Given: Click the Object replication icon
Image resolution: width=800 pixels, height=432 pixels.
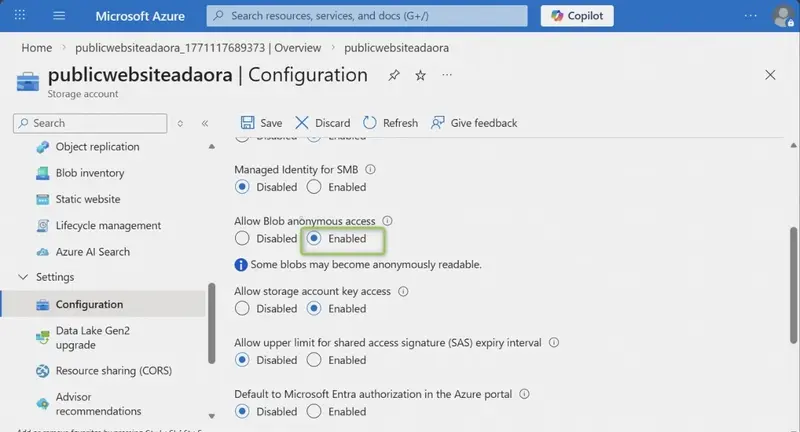Looking at the screenshot, I should tap(43, 147).
